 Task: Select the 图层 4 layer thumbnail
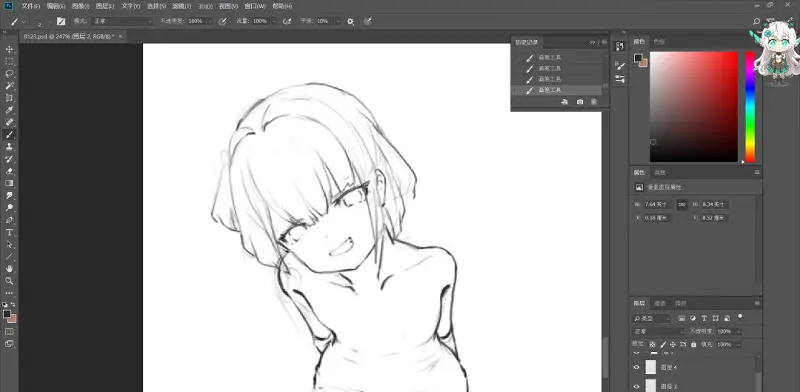click(x=651, y=367)
